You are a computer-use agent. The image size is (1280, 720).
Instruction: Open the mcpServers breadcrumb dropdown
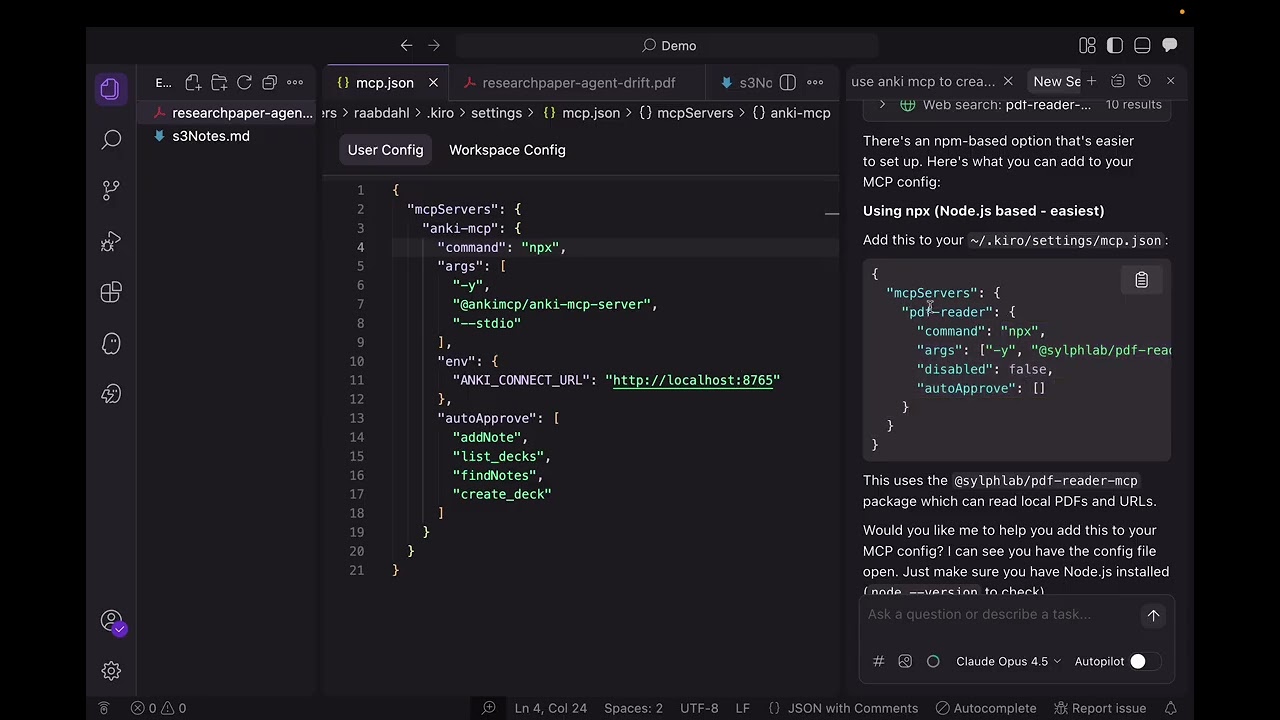coord(686,113)
